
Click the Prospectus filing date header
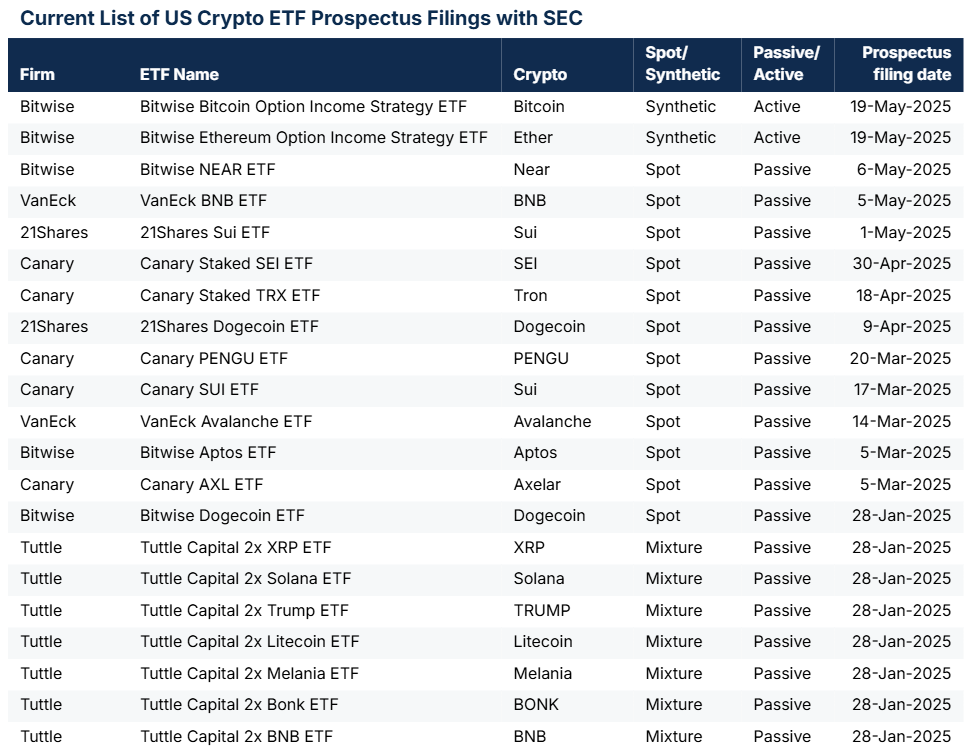pyautogui.click(x=906, y=64)
